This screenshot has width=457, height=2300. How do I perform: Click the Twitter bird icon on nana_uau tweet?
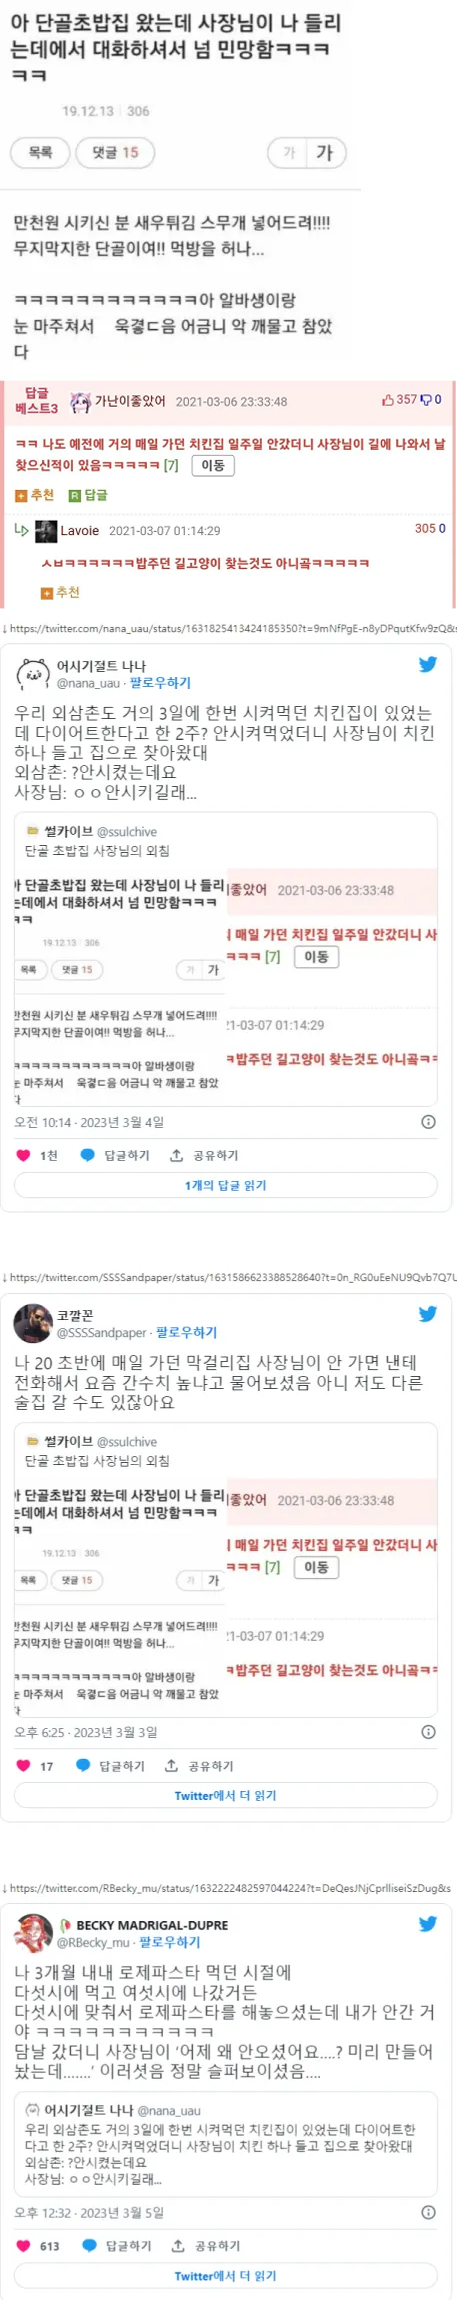[x=428, y=664]
